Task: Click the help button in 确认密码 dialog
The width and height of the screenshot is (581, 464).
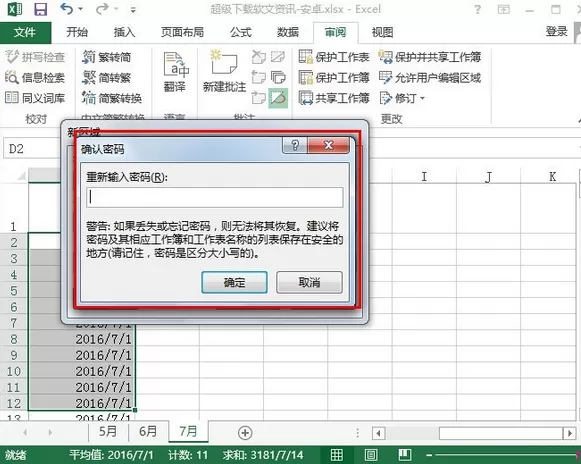Action: pos(295,145)
